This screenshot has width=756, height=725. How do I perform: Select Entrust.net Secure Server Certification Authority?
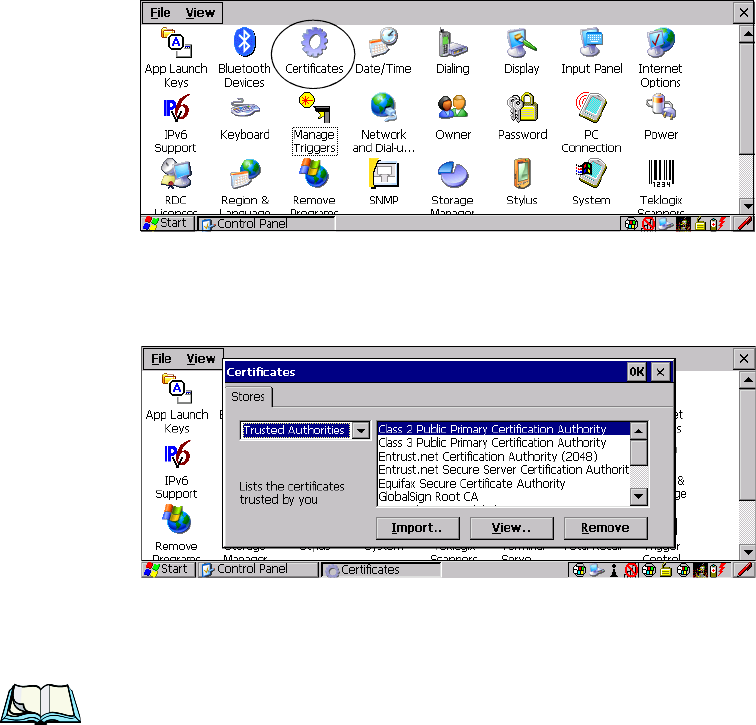[x=503, y=470]
